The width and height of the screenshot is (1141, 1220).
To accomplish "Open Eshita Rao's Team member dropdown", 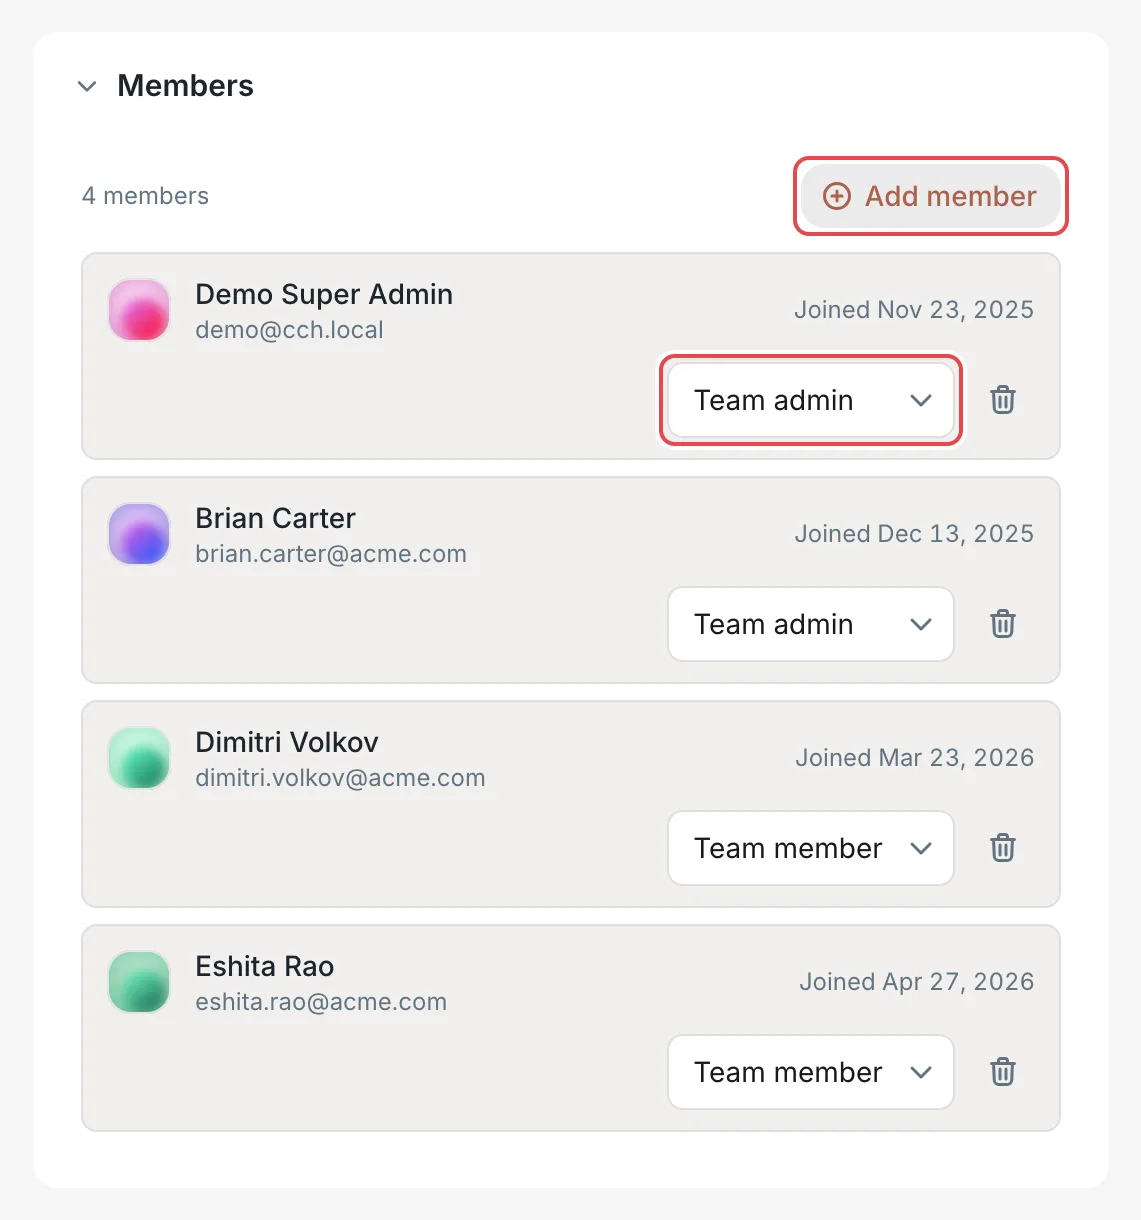I will [811, 1072].
